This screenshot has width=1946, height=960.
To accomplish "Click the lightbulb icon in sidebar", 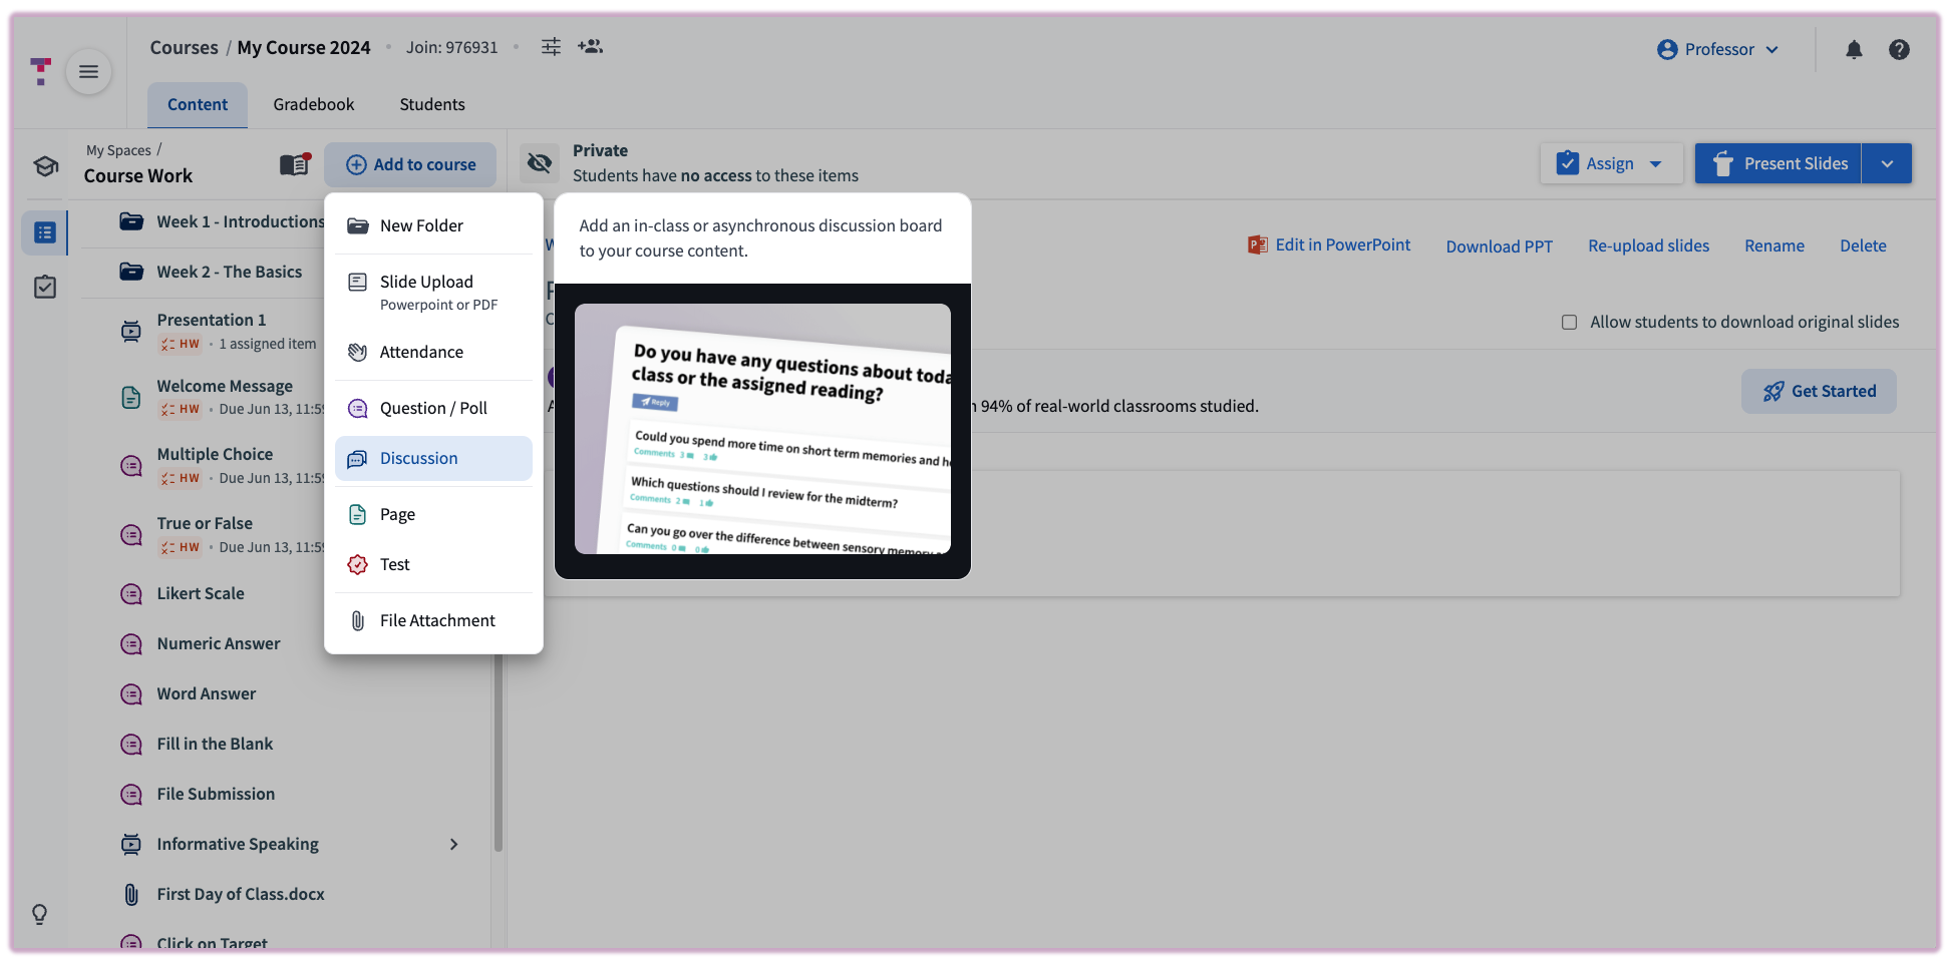I will tap(40, 914).
